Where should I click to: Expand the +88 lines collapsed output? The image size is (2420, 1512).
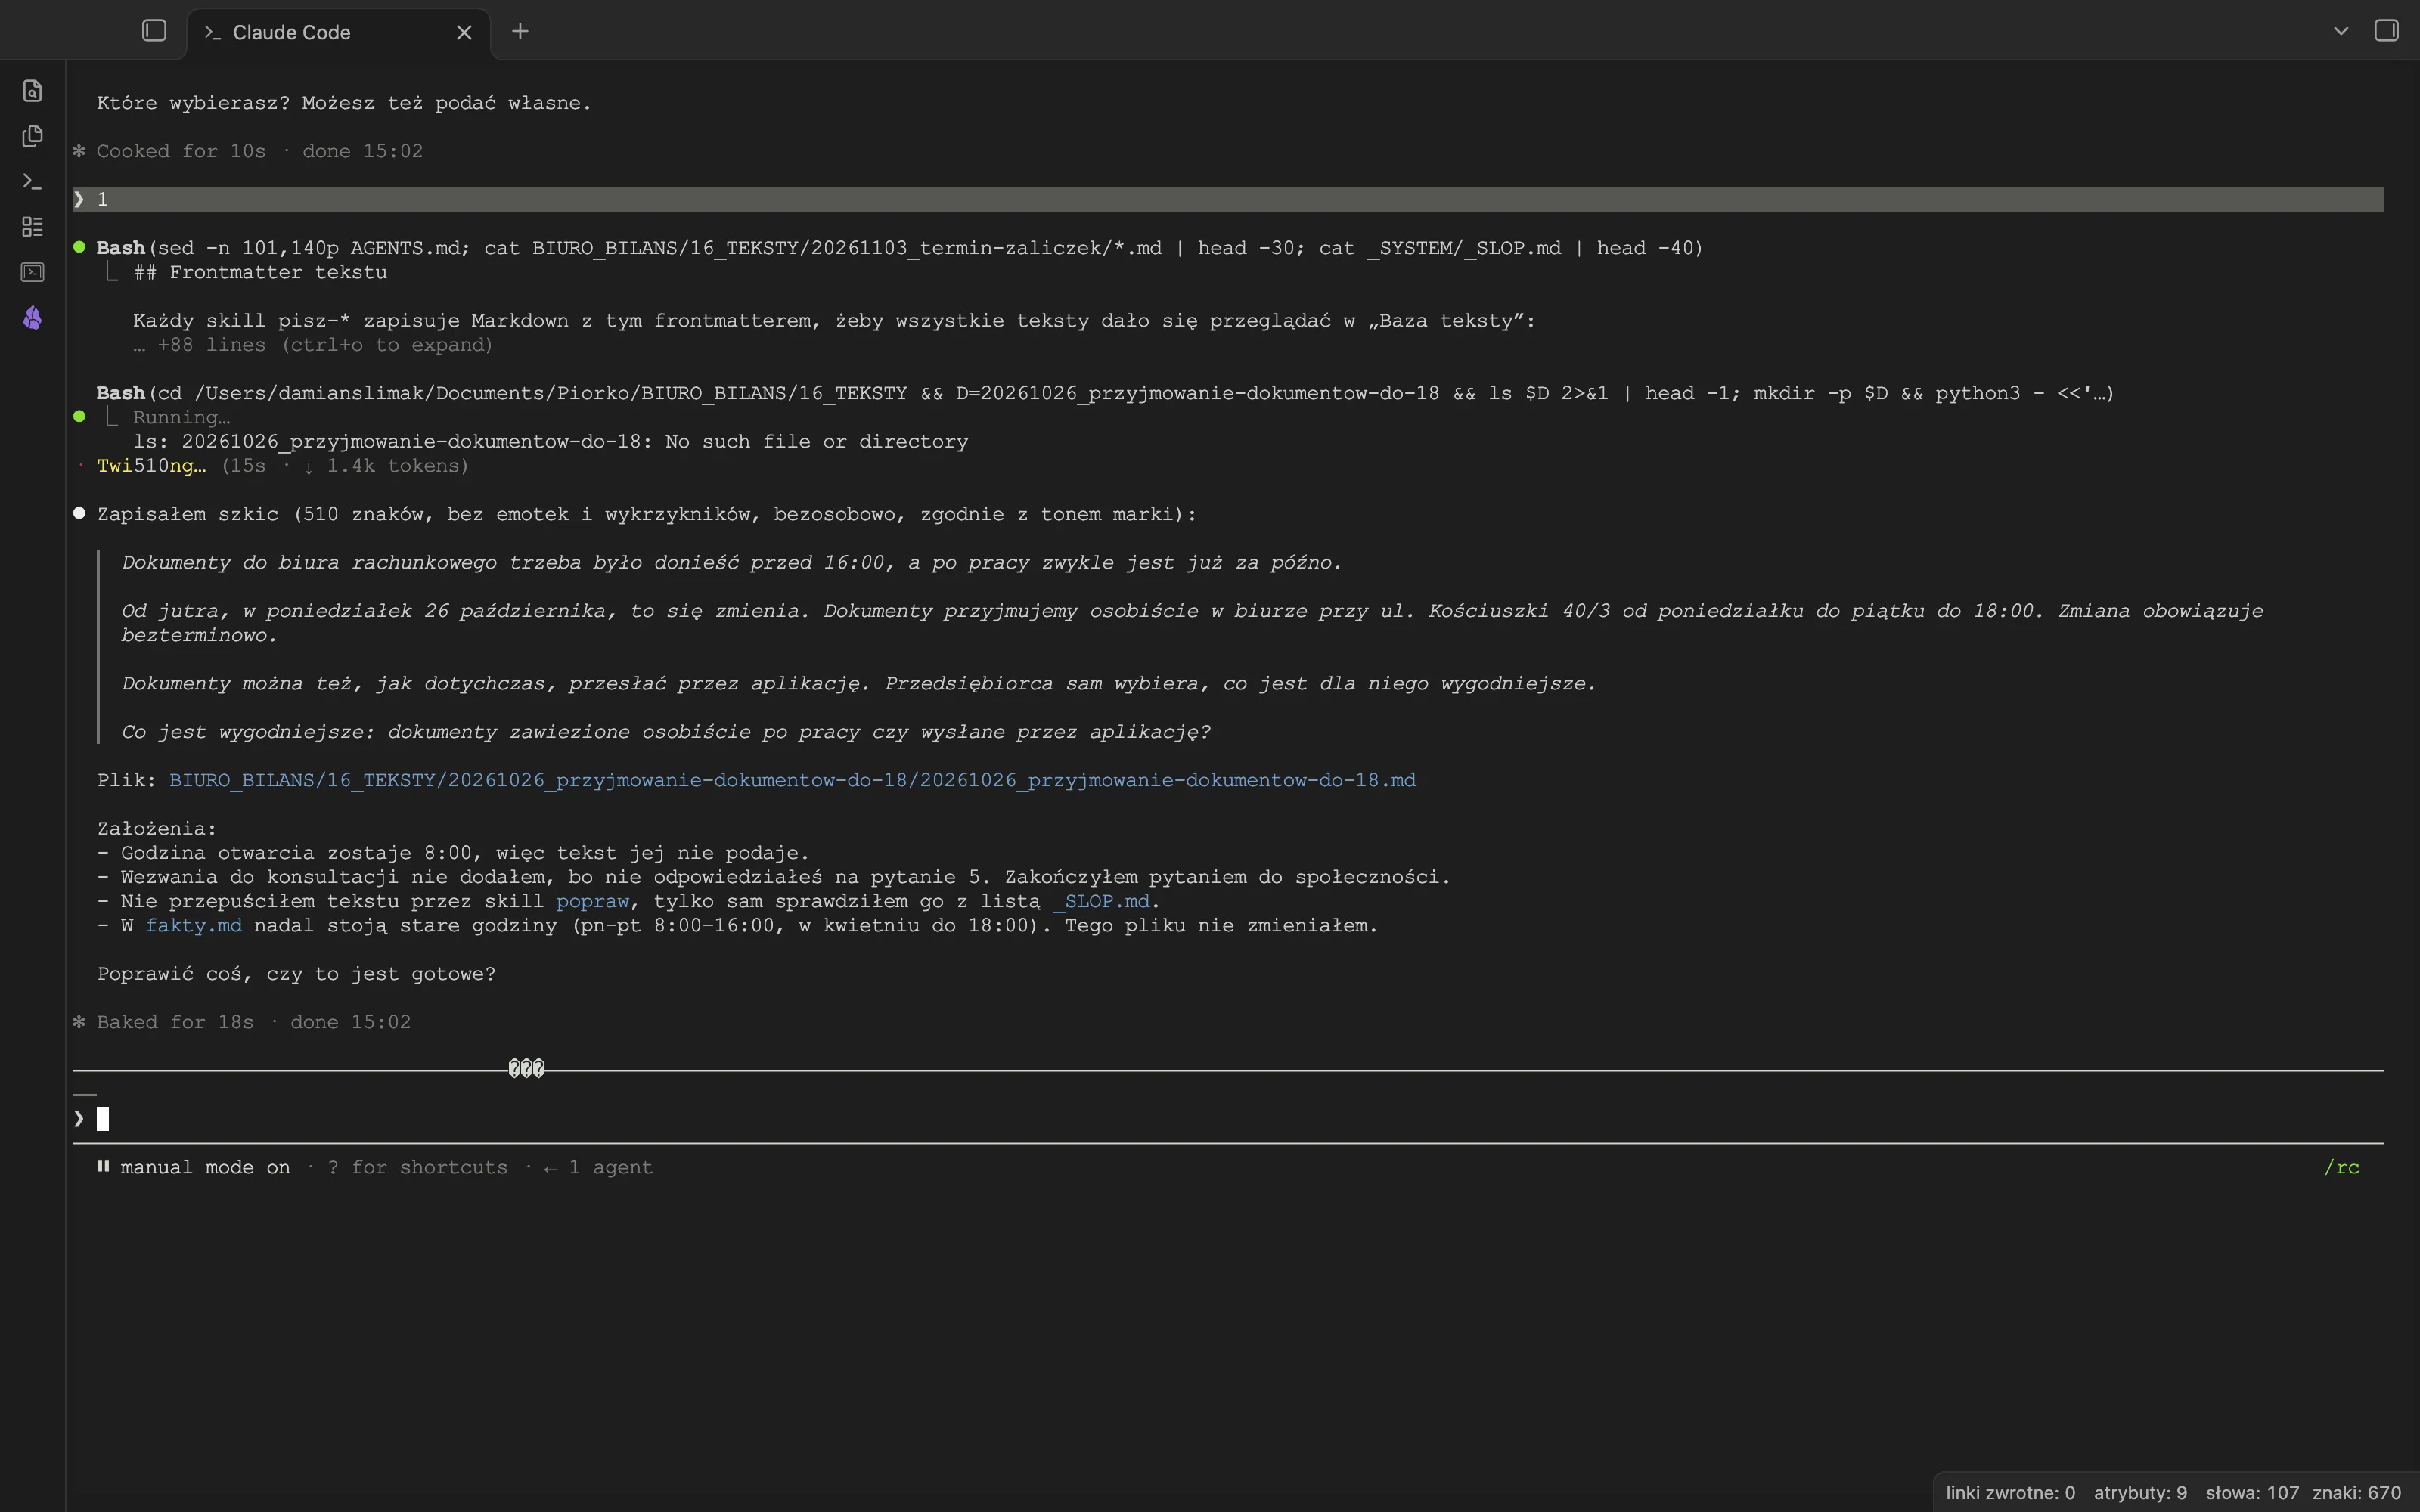(x=313, y=345)
